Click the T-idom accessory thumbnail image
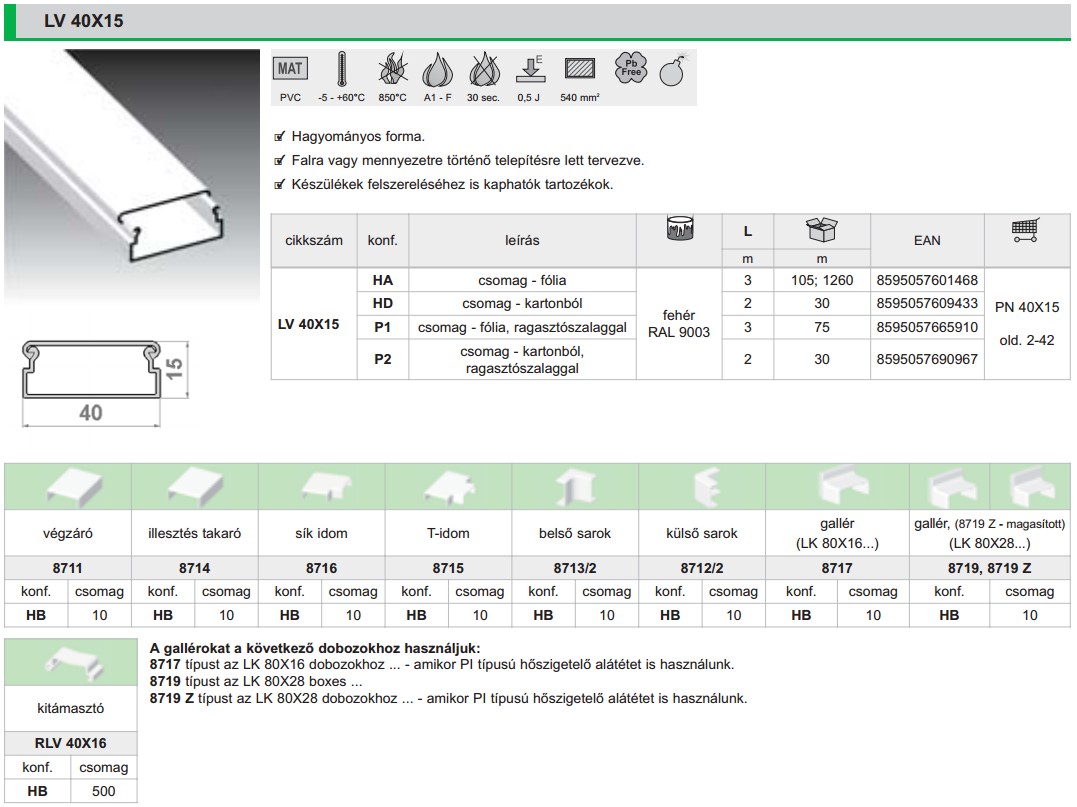The image size is (1077, 807). pos(447,488)
